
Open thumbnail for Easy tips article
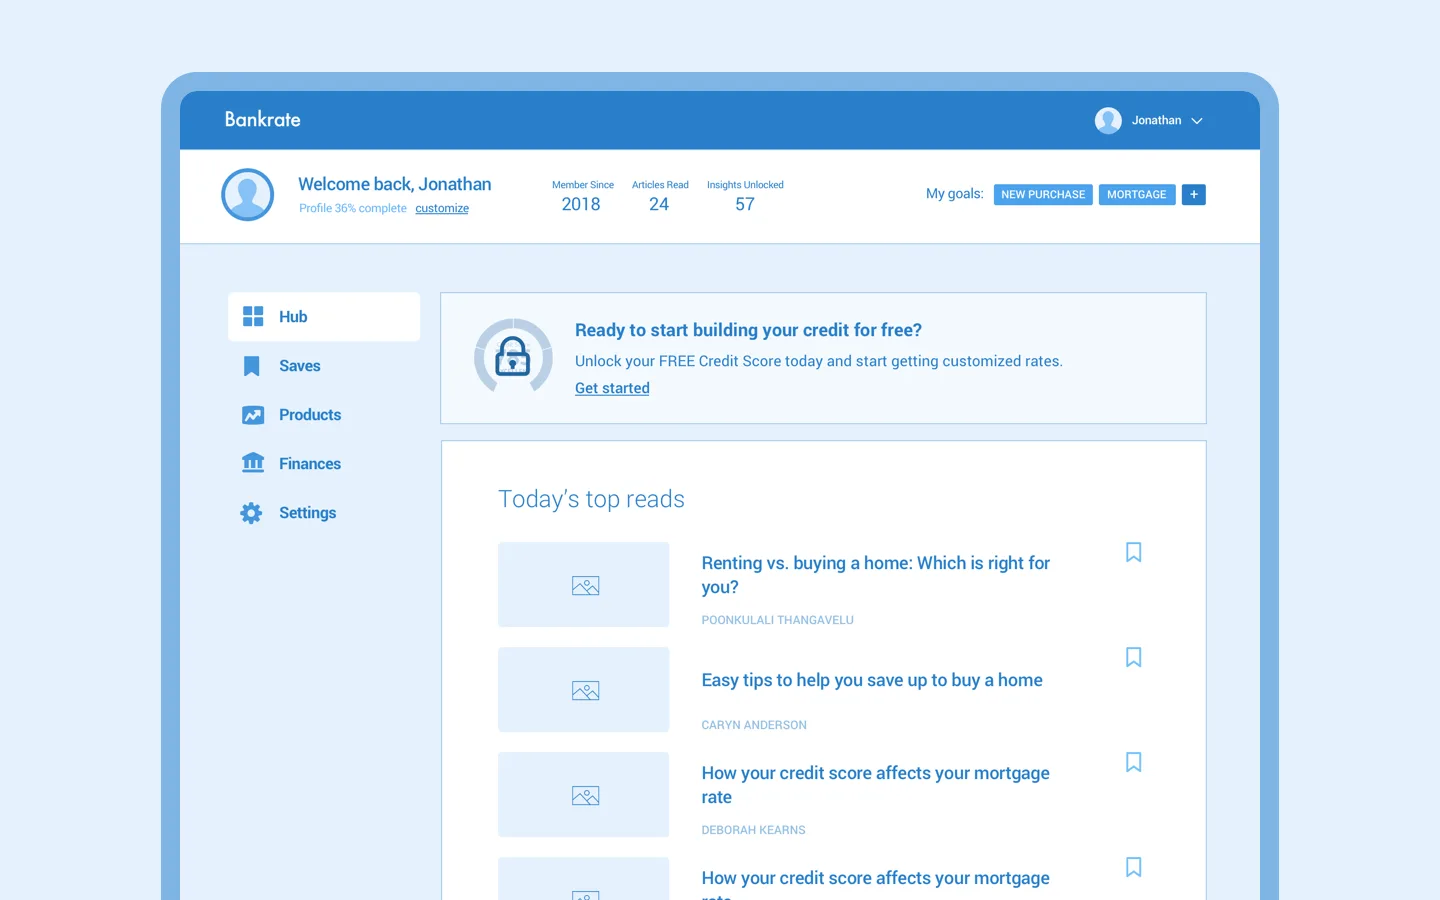click(x=584, y=690)
